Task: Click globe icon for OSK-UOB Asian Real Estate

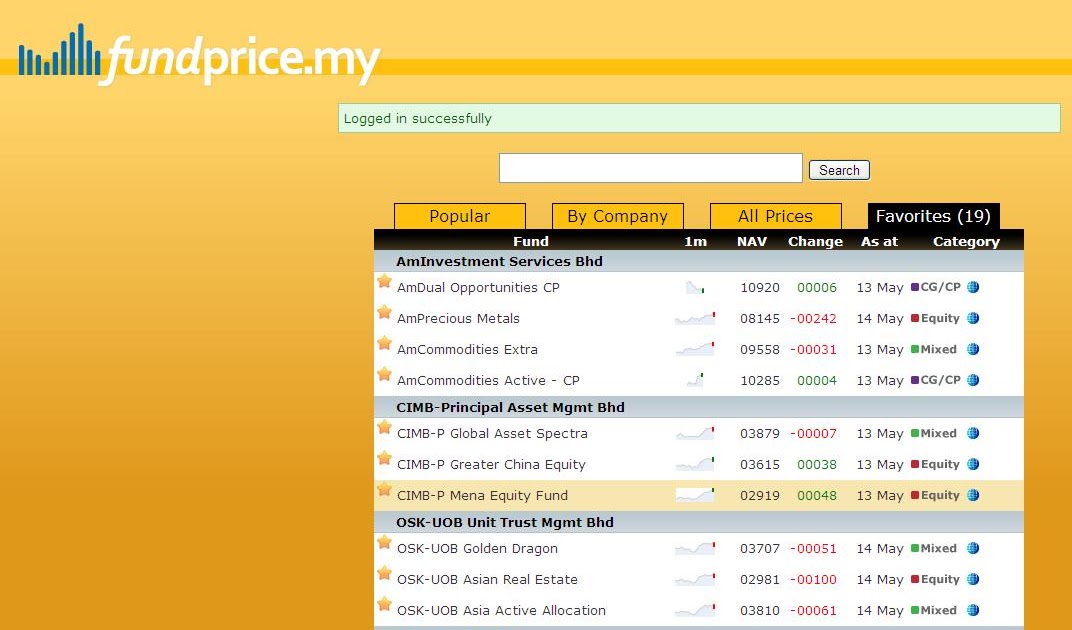Action: pyautogui.click(x=973, y=579)
